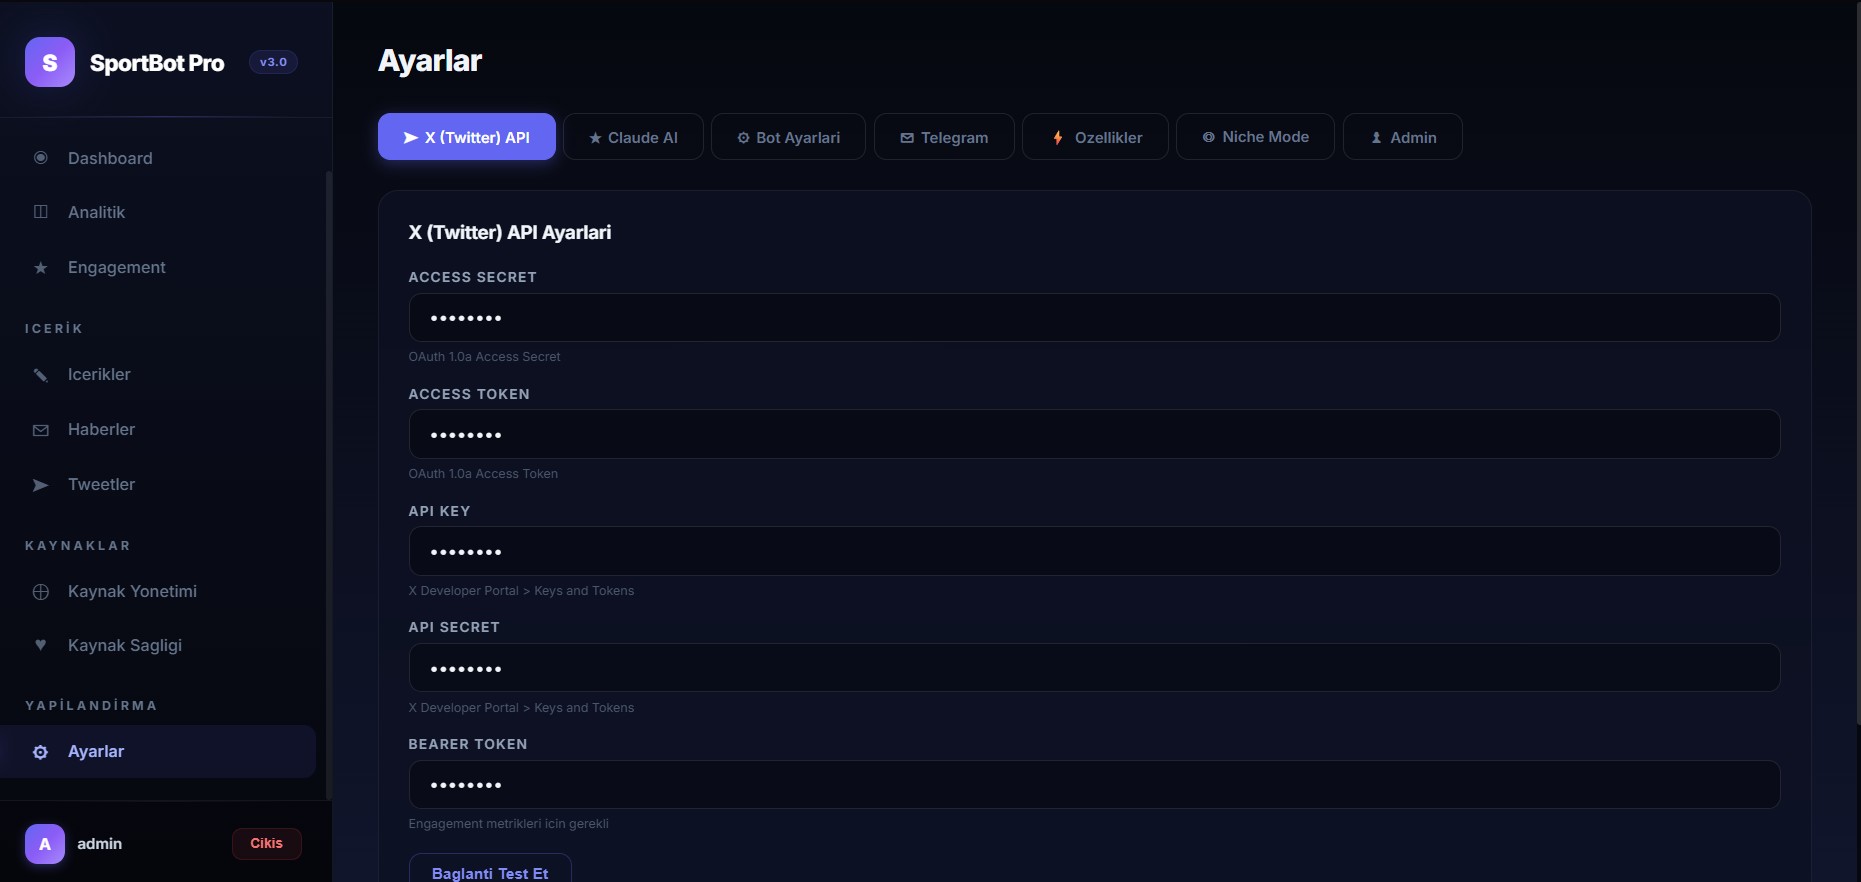Screen dimensions: 1861x882
Task: Open the Niche Mode tab
Action: point(1255,137)
